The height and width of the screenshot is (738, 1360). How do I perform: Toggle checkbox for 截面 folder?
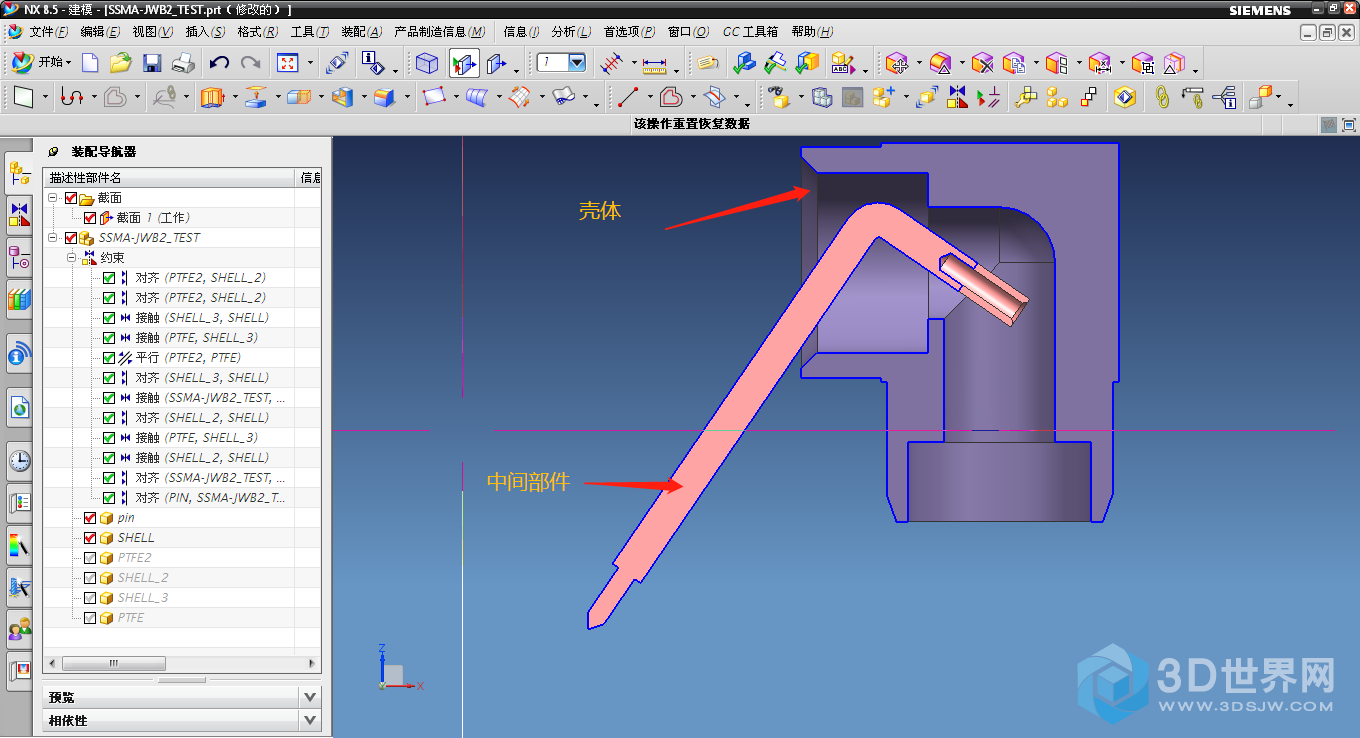[70, 198]
